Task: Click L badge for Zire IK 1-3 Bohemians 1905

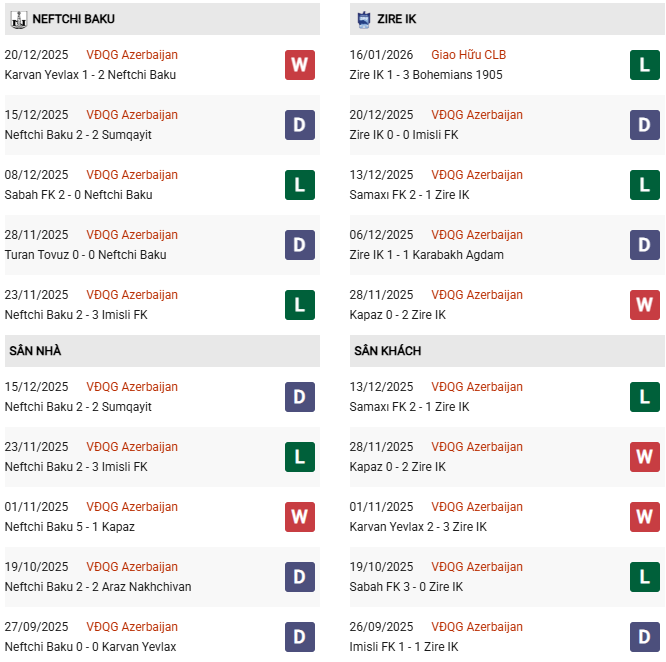Action: (x=645, y=65)
